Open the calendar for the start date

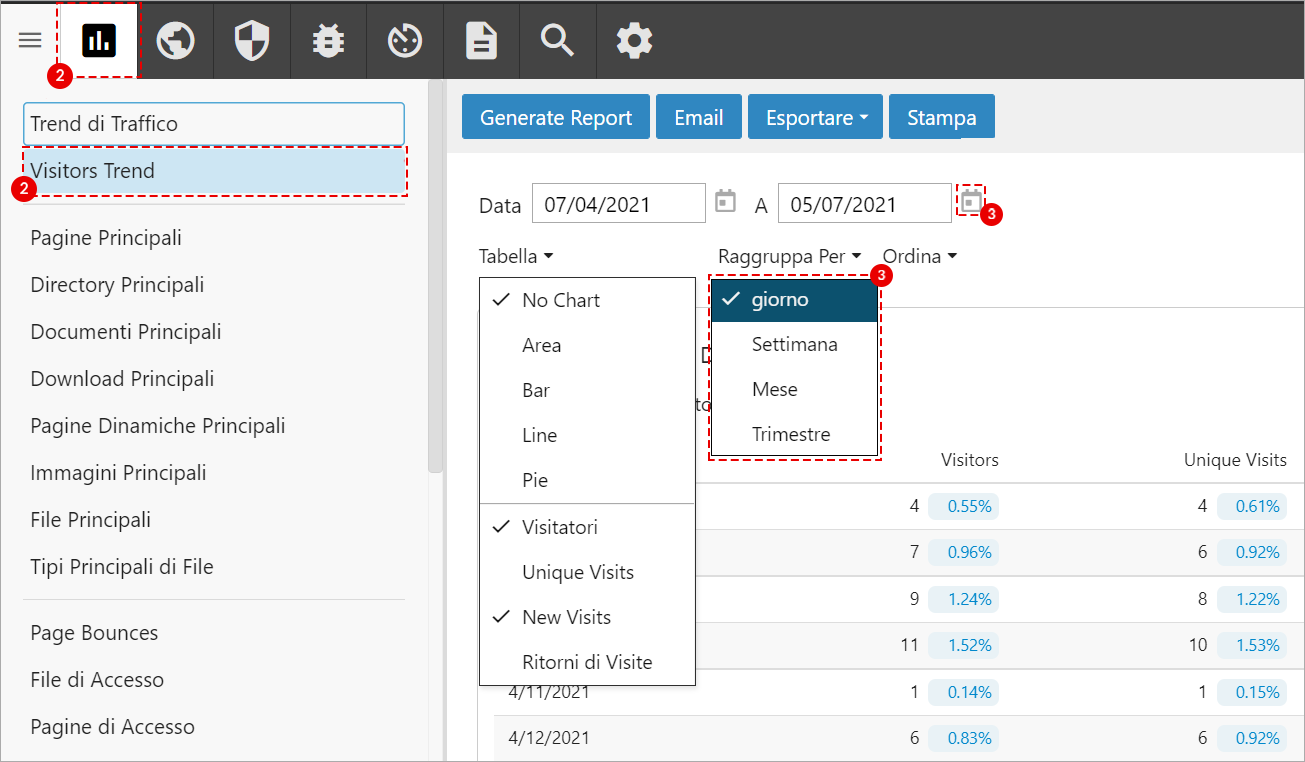click(x=724, y=201)
